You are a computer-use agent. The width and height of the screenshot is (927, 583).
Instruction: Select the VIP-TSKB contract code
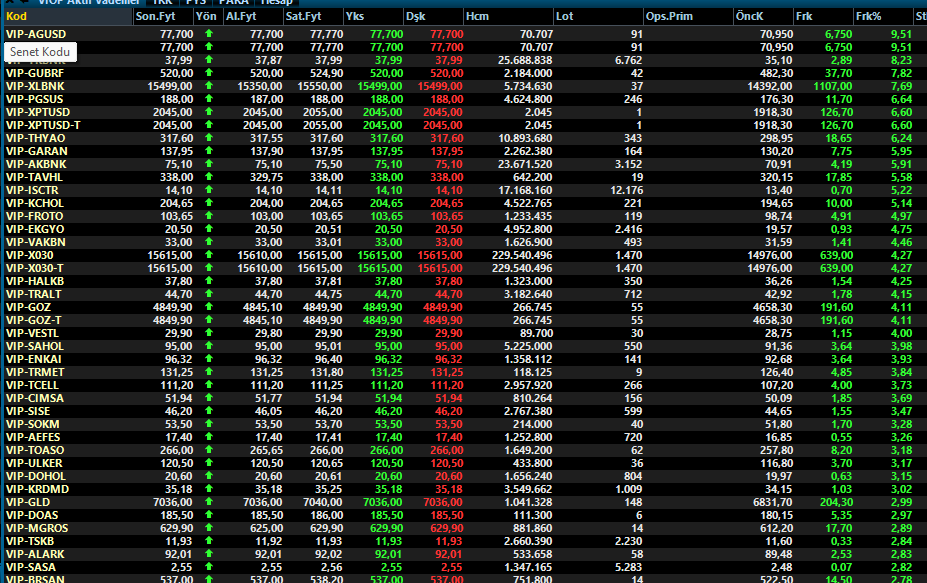point(30,542)
